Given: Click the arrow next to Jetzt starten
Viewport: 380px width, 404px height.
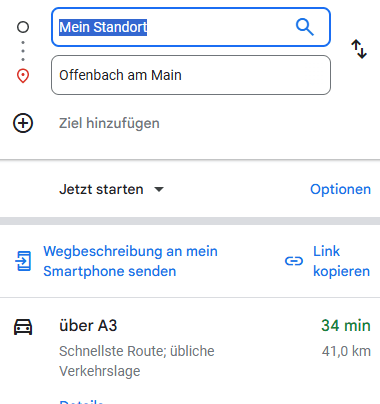Looking at the screenshot, I should tap(159, 190).
